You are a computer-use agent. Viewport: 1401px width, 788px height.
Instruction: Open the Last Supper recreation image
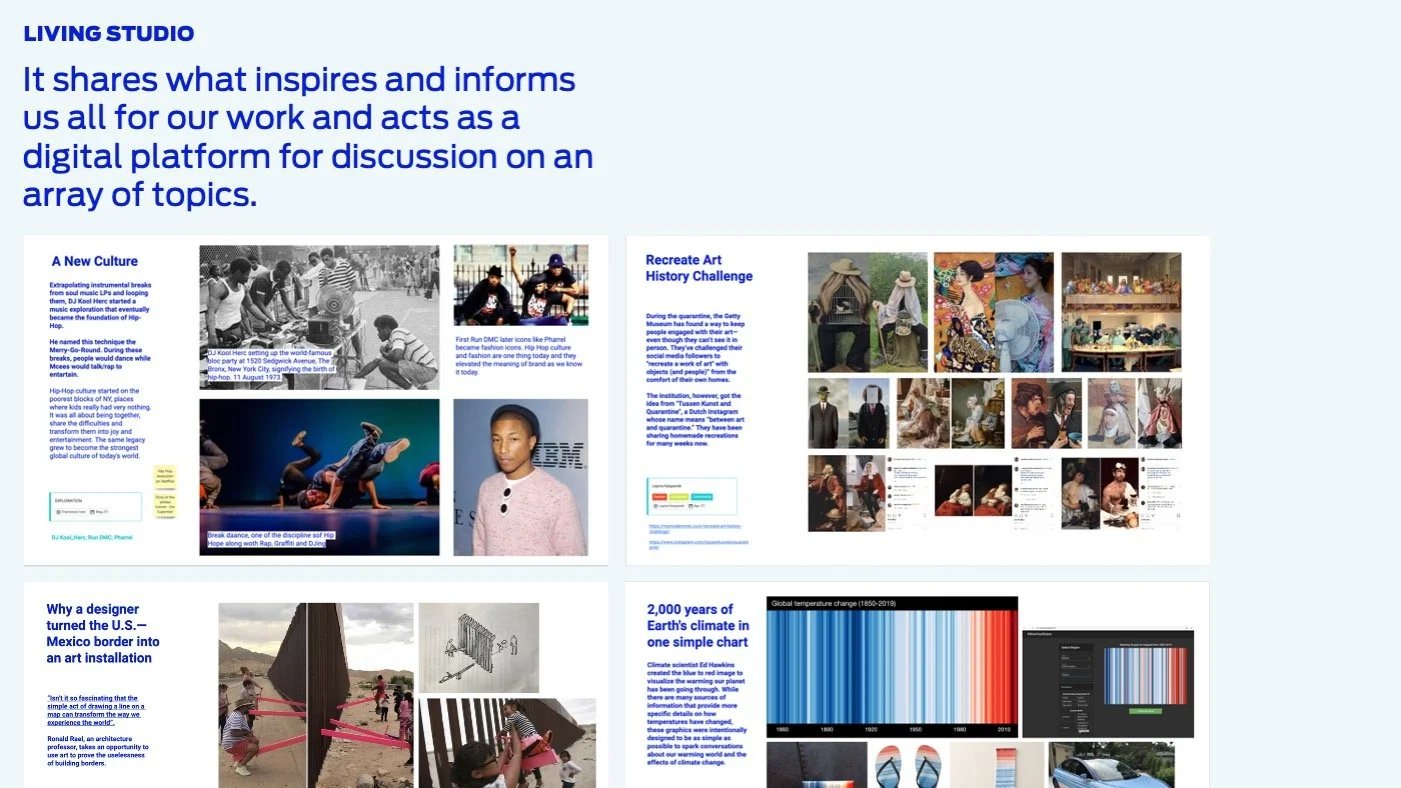click(x=1121, y=311)
